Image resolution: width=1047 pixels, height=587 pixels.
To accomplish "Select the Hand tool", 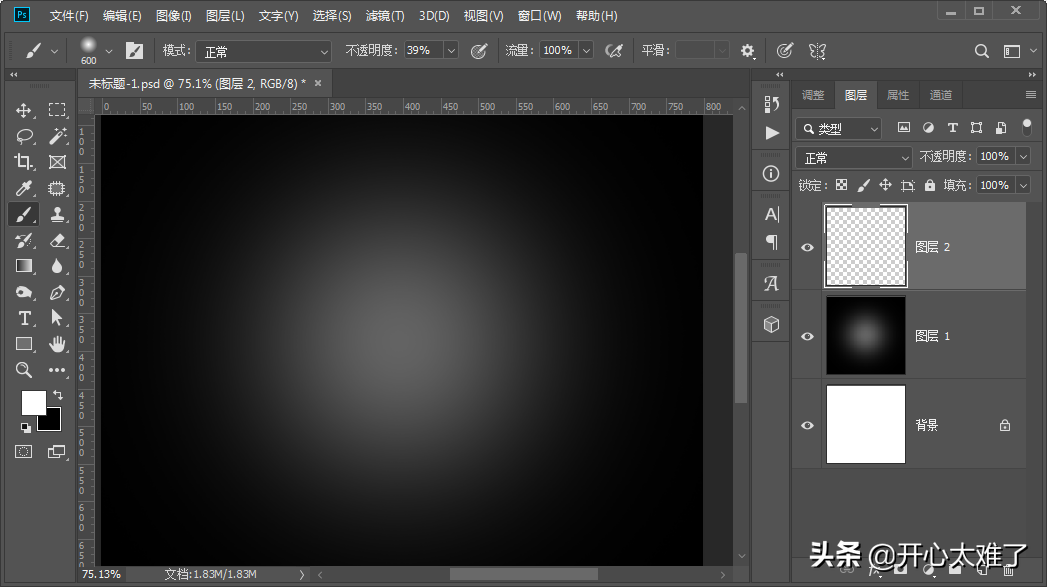I will [57, 344].
